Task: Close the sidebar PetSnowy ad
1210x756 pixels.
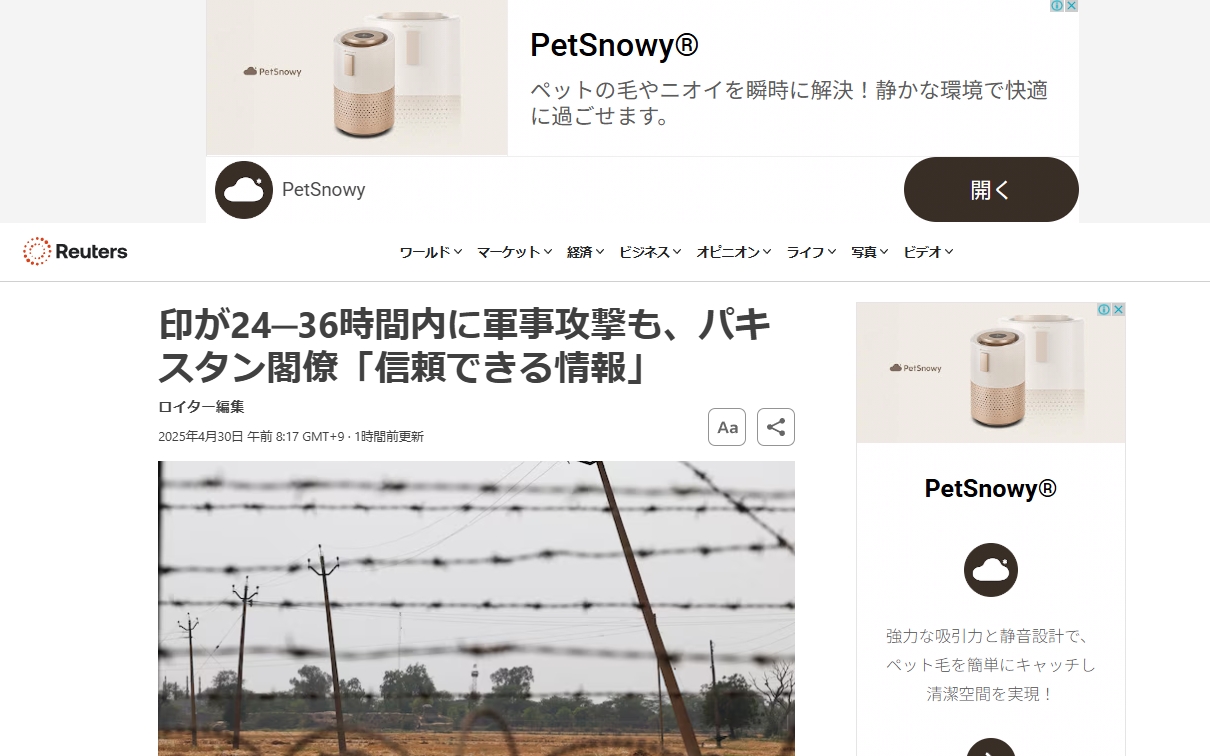Action: pos(1118,310)
